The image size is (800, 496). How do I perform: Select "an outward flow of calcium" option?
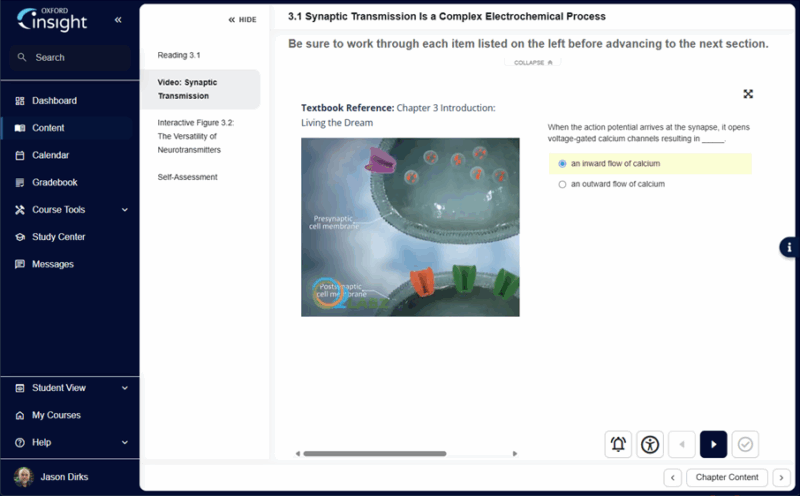click(563, 184)
